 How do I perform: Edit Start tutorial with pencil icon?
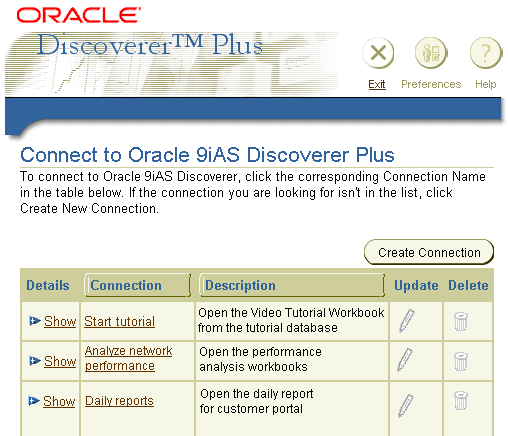click(407, 321)
